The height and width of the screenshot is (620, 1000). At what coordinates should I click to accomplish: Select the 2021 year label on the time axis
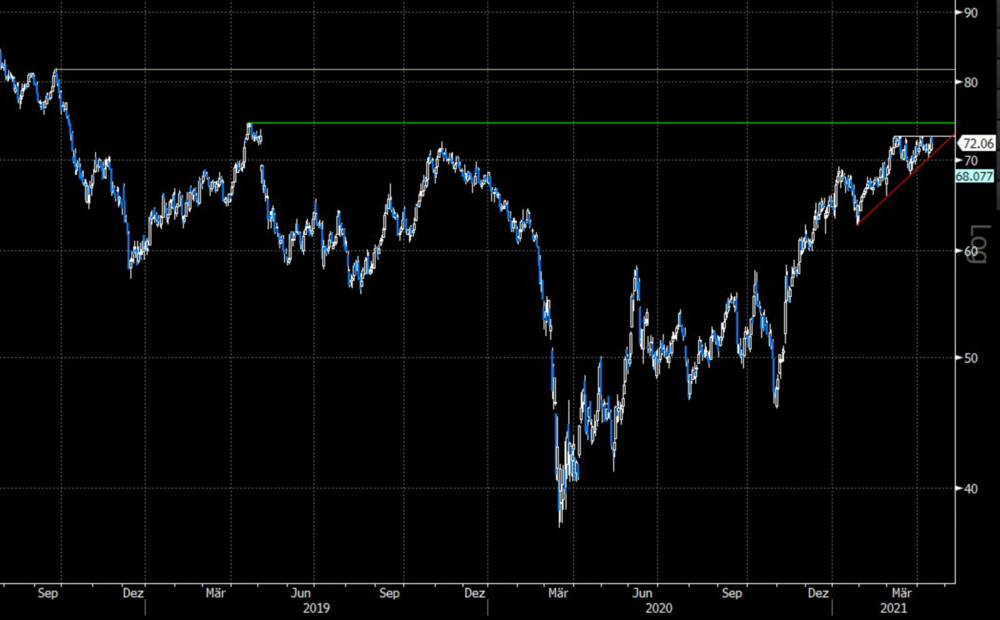tap(893, 608)
